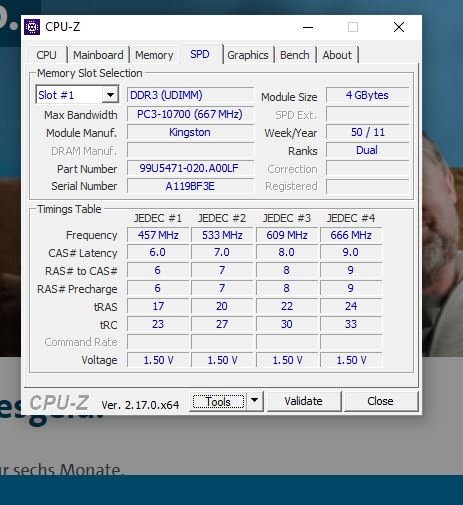The width and height of the screenshot is (463, 505).
Task: Click the Kingston manufacturer value
Action: point(190,132)
